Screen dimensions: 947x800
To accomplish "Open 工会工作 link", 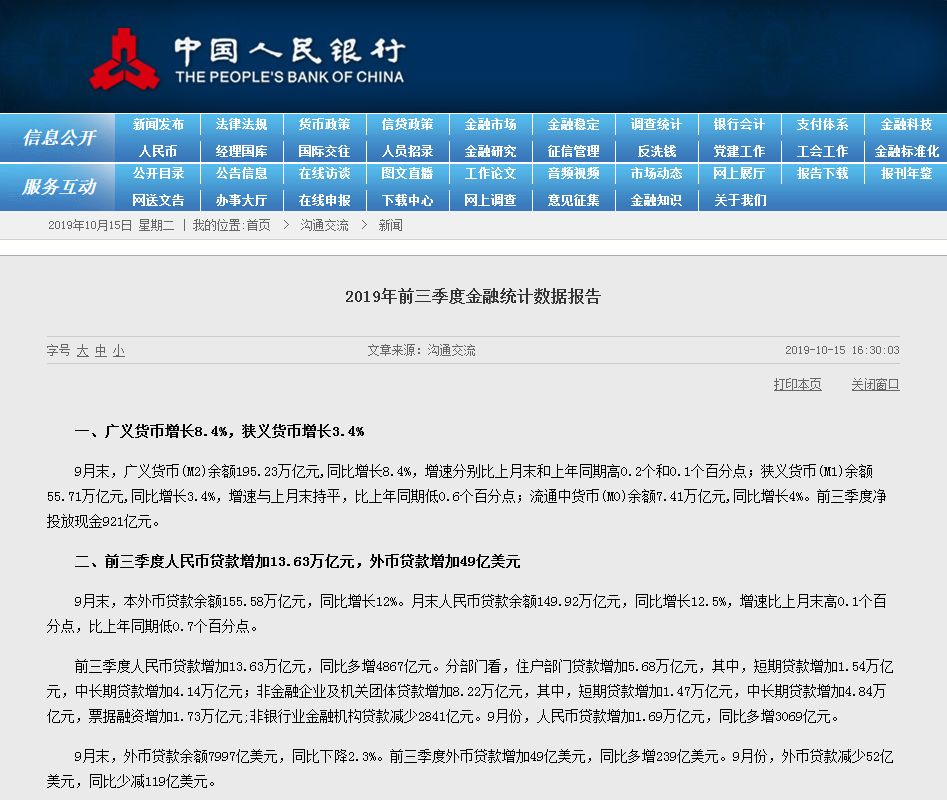I will [x=822, y=151].
